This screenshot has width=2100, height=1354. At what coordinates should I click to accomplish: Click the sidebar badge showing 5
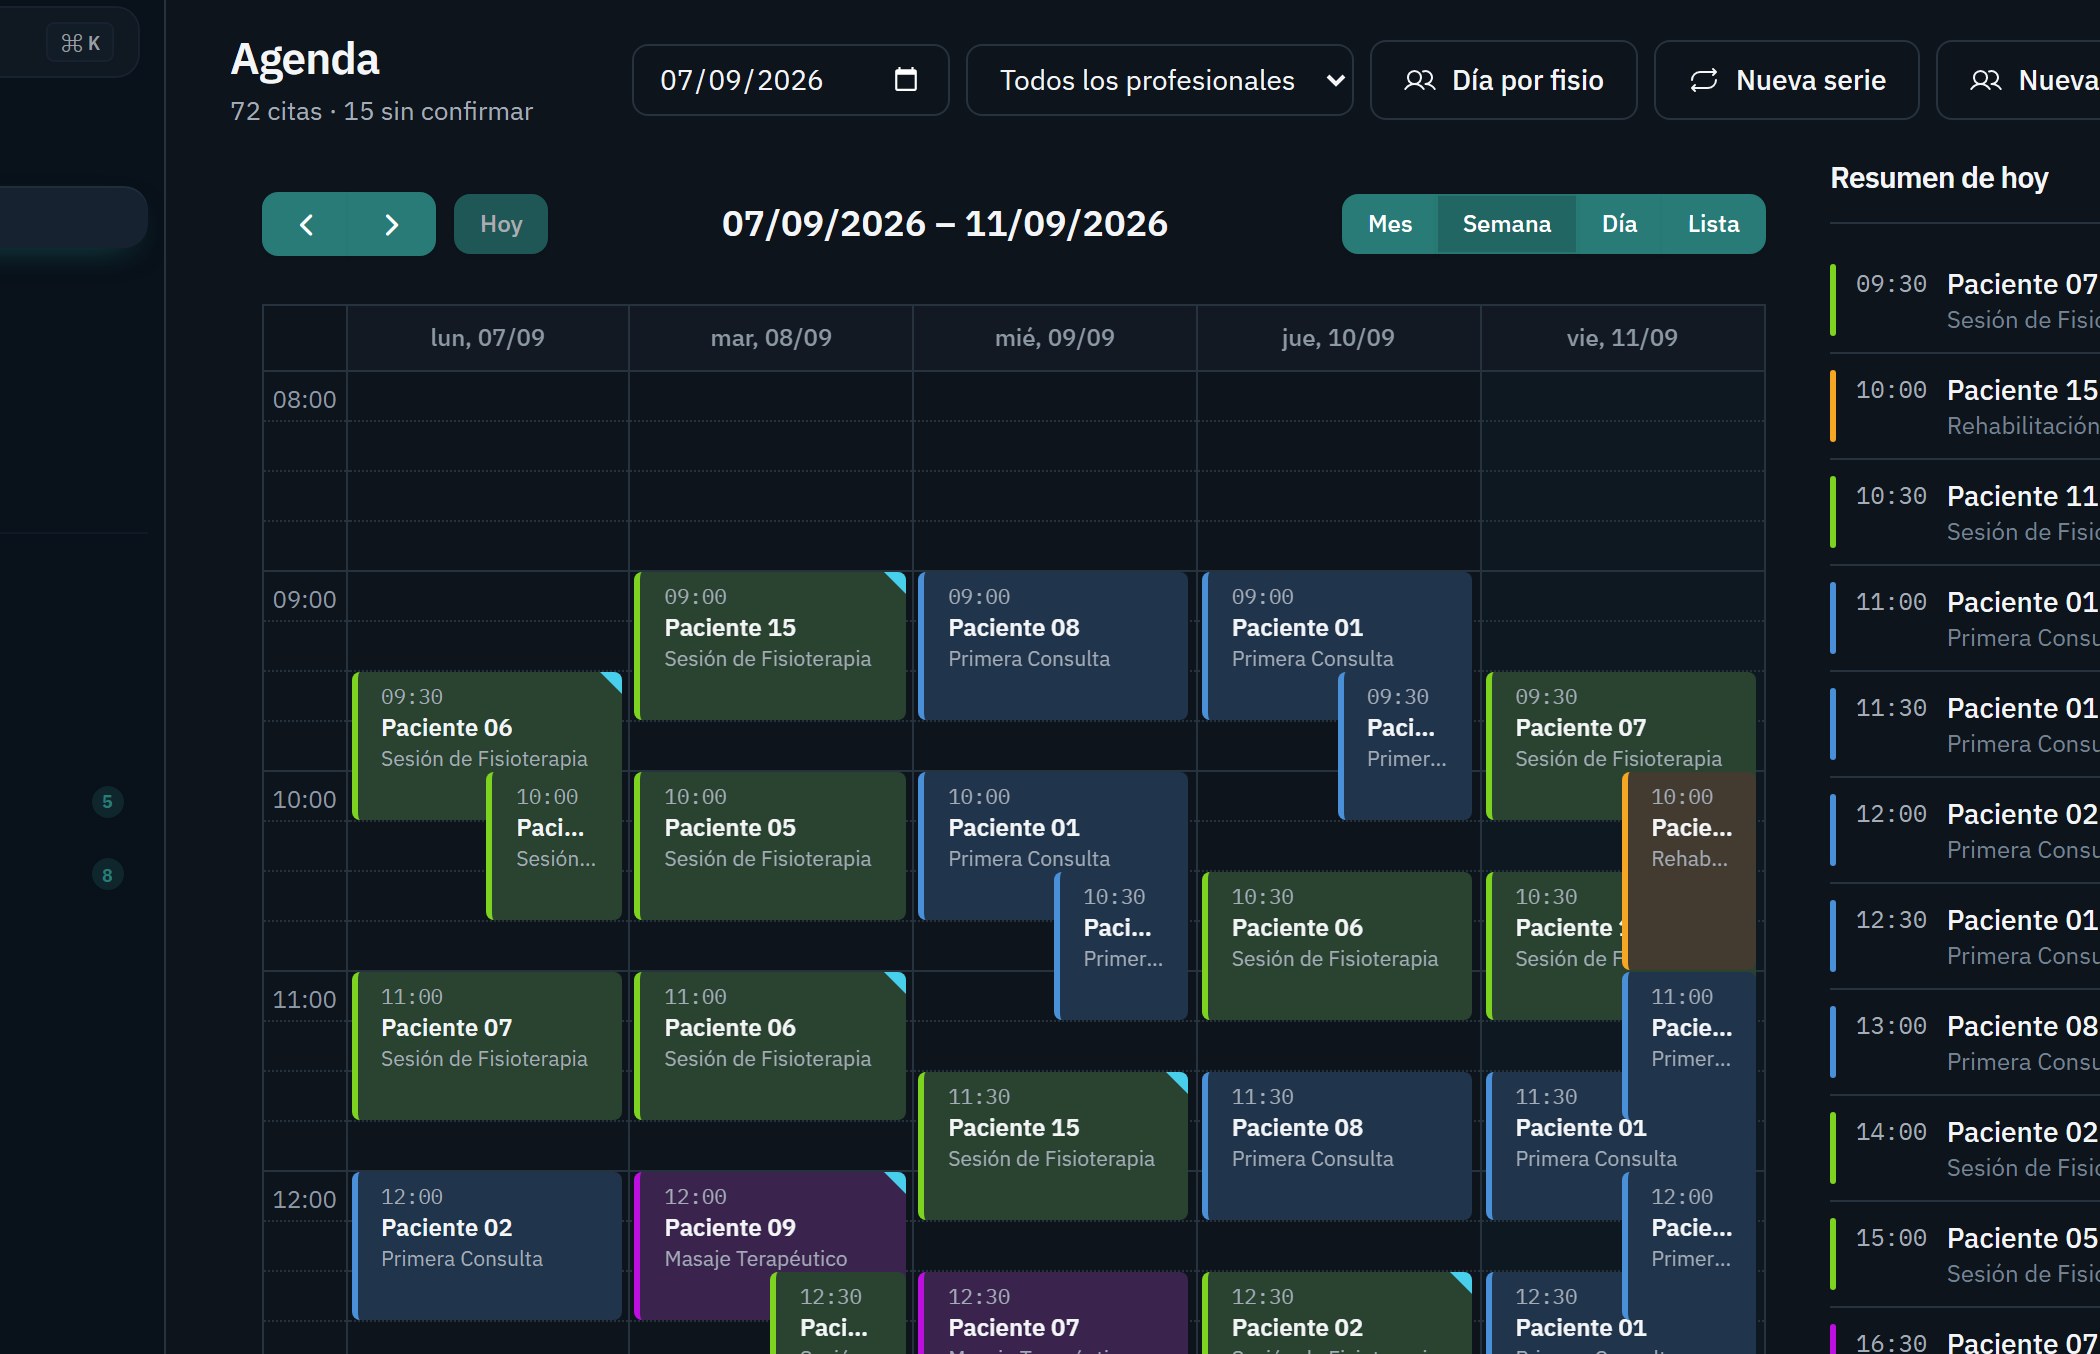(107, 801)
